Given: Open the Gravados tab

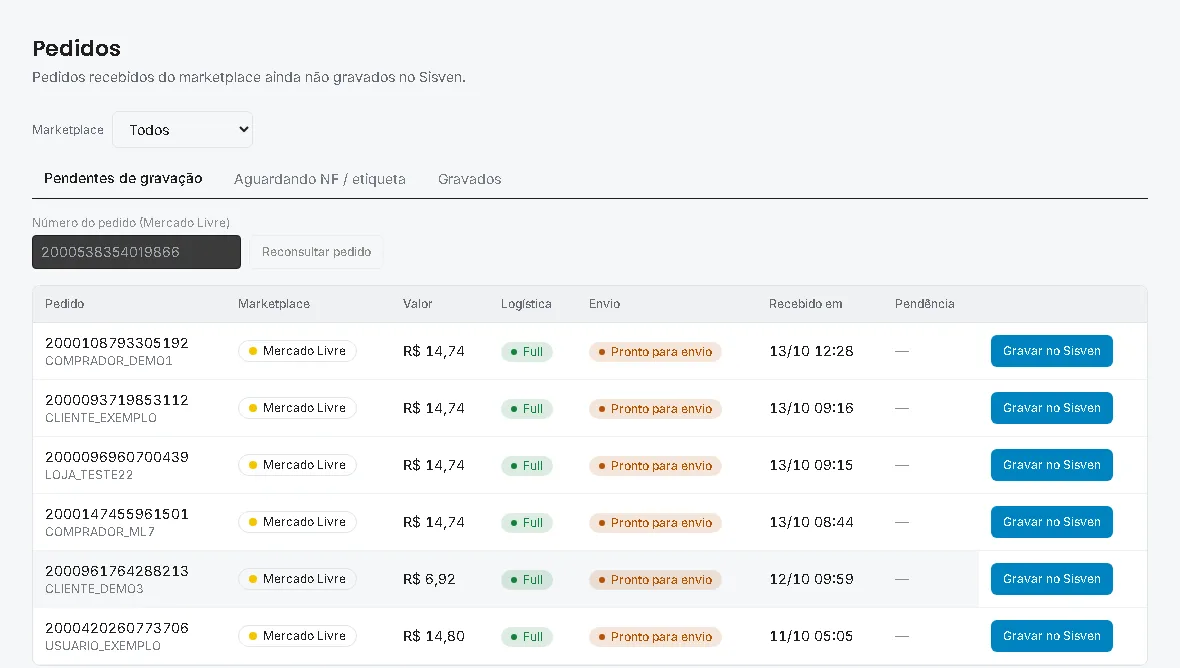Looking at the screenshot, I should [x=470, y=179].
